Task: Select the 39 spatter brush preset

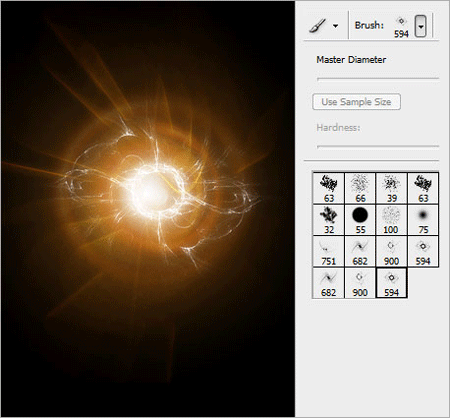Action: pyautogui.click(x=391, y=188)
